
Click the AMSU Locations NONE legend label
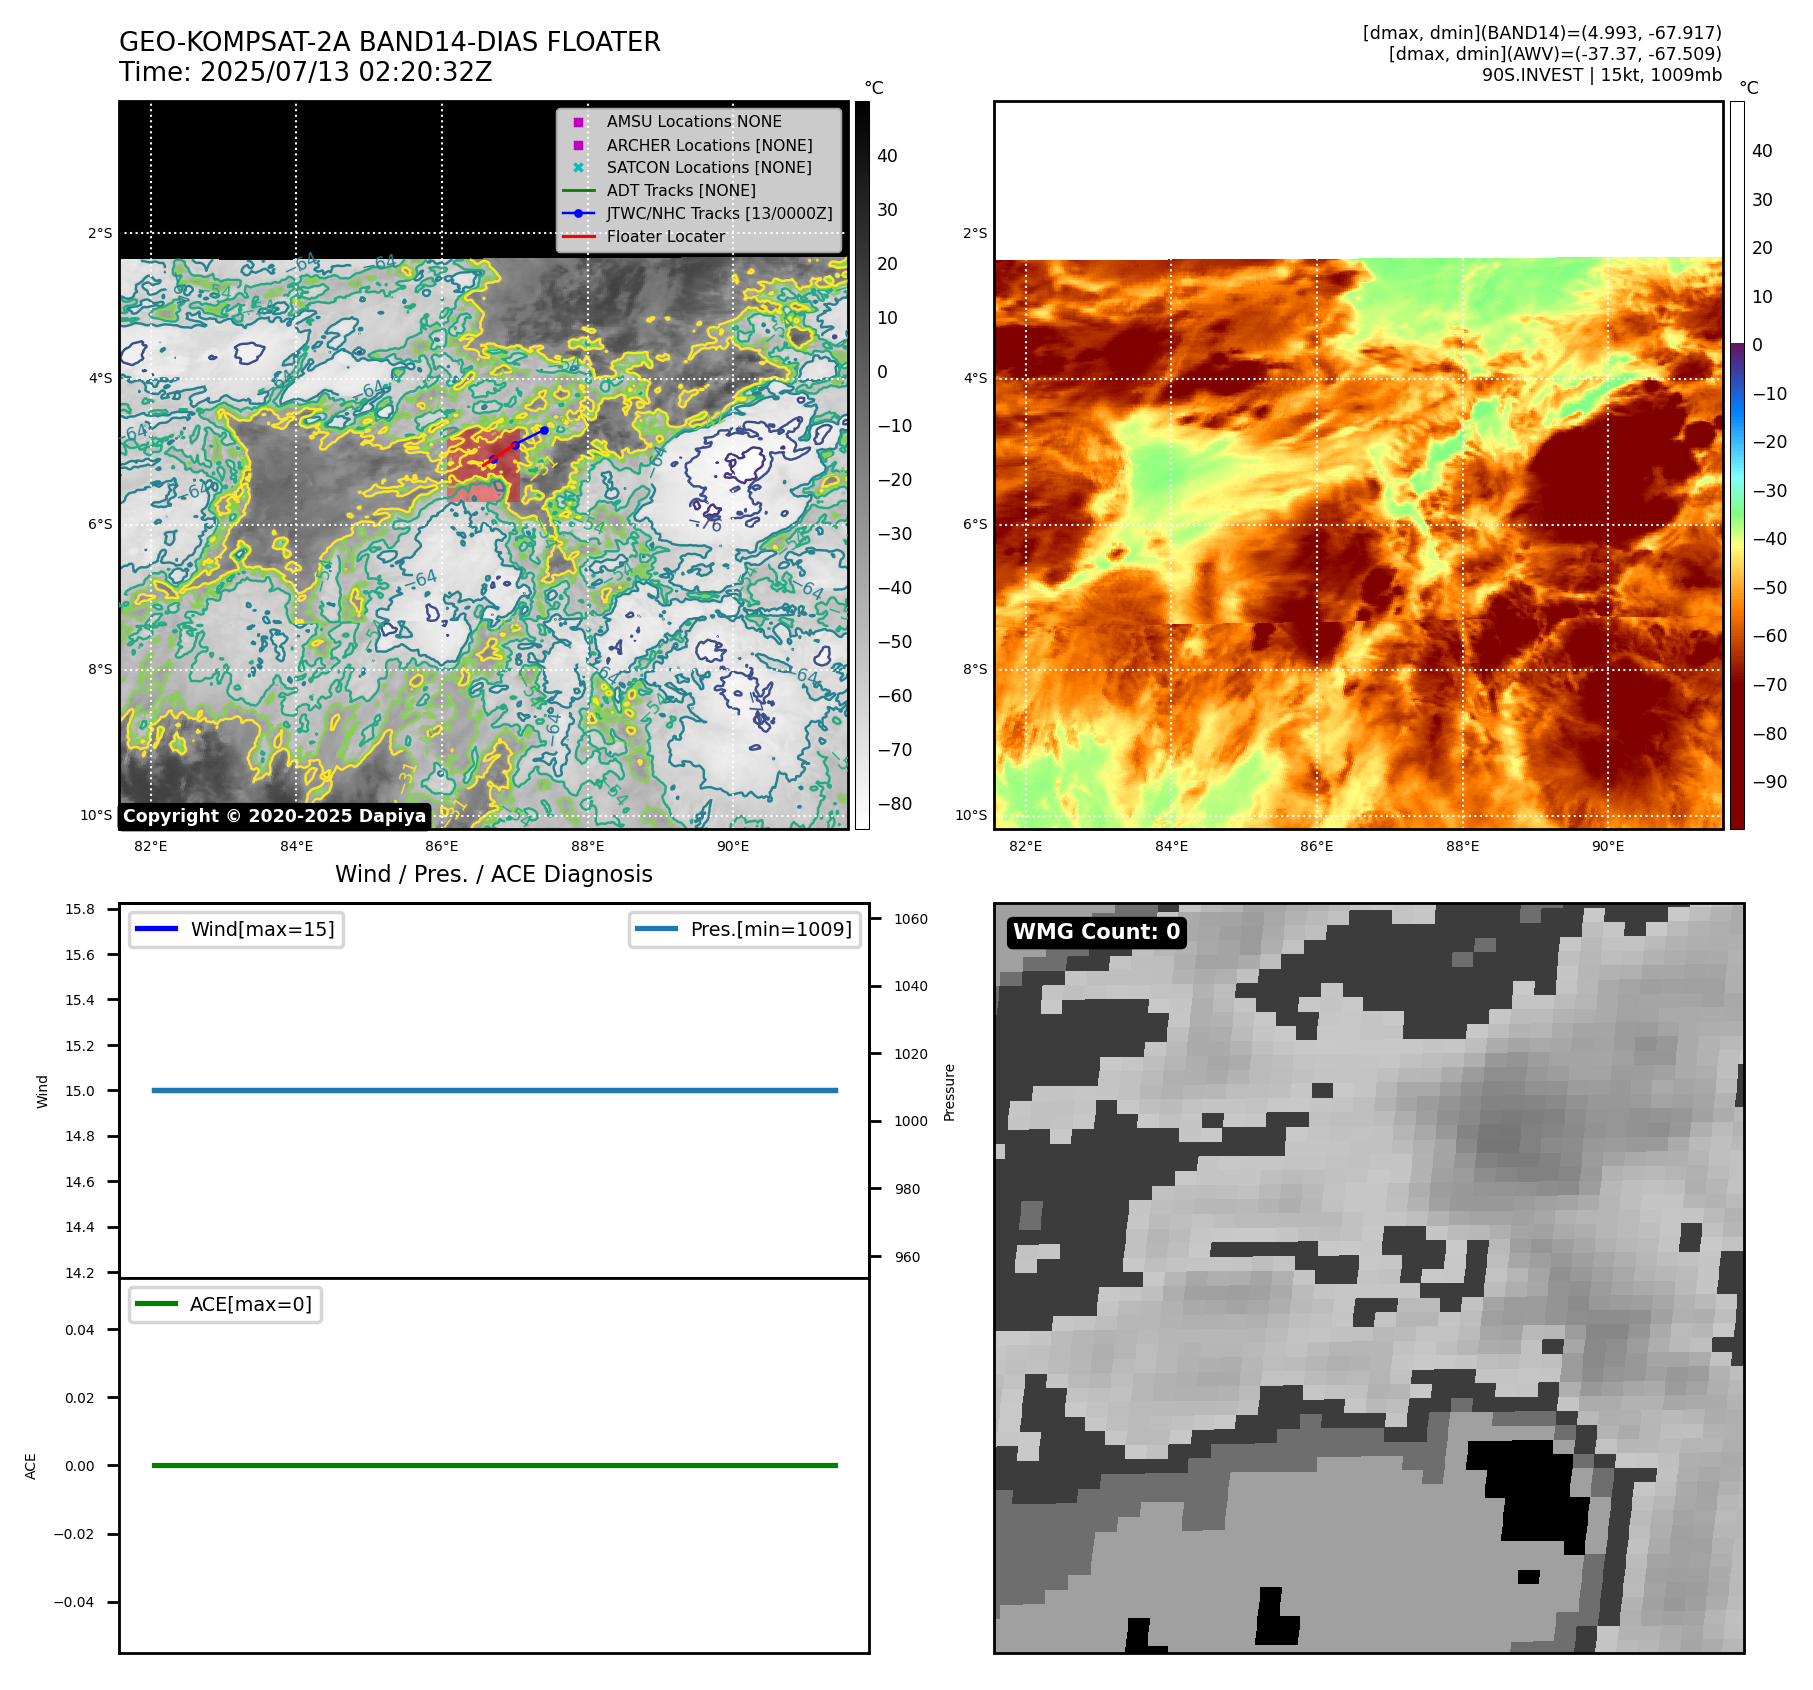[694, 121]
